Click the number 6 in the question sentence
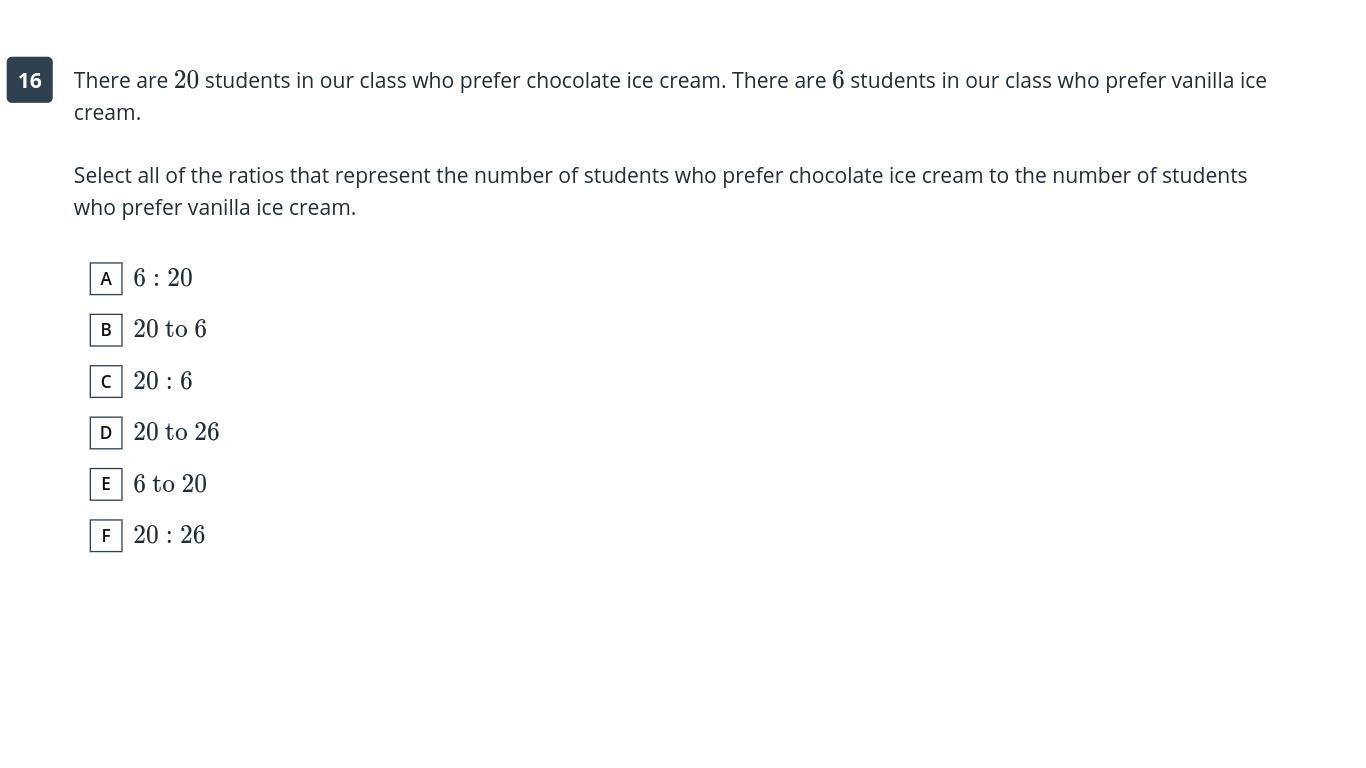Viewport: 1366px width, 768px height. tap(838, 80)
